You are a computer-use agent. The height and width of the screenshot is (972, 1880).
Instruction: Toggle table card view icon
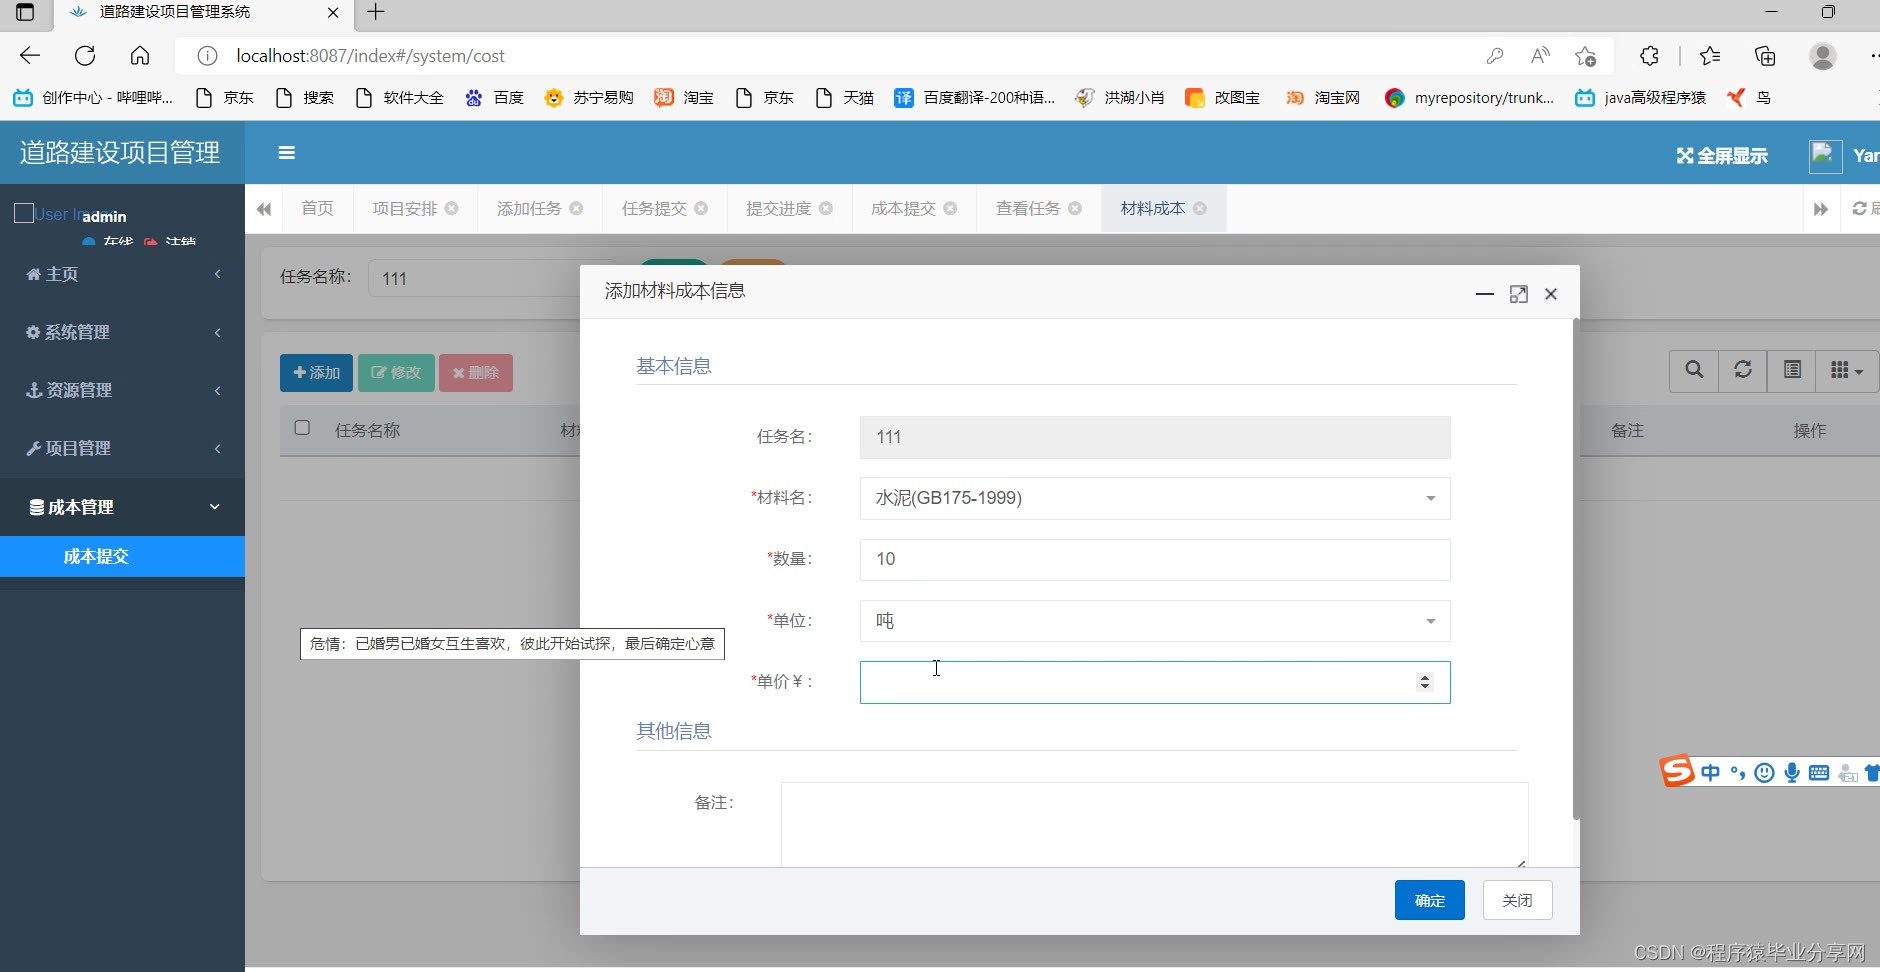coord(1792,370)
